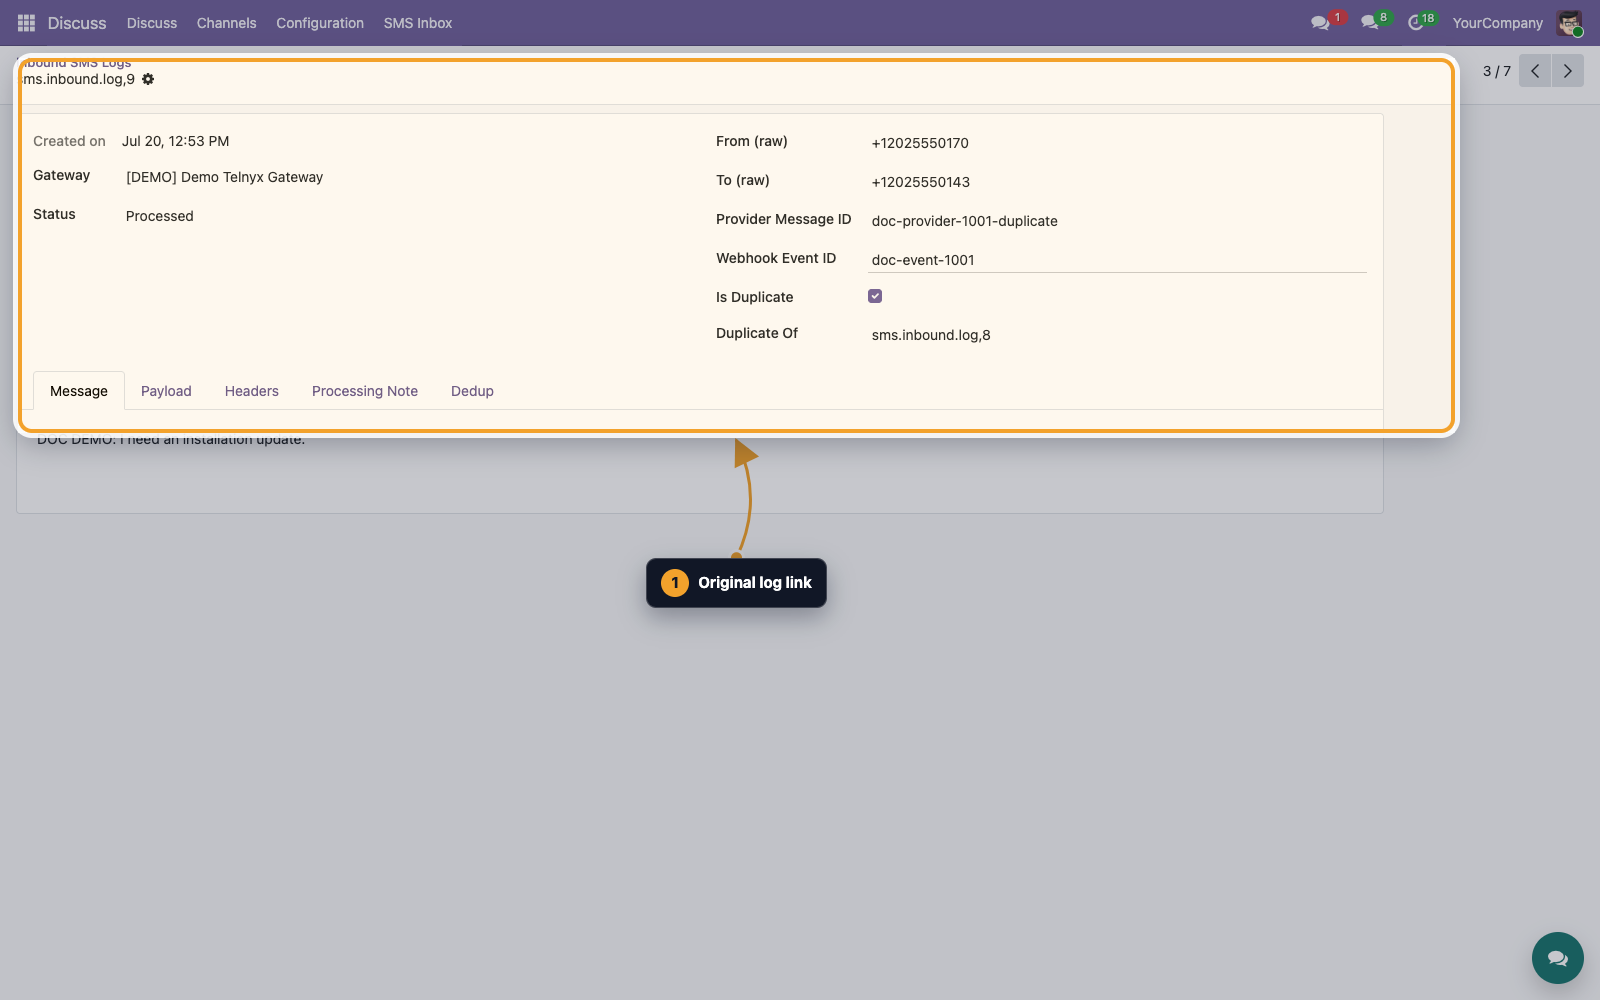The height and width of the screenshot is (1000, 1600).
Task: Toggle the Is Duplicate checkbox
Action: (875, 296)
